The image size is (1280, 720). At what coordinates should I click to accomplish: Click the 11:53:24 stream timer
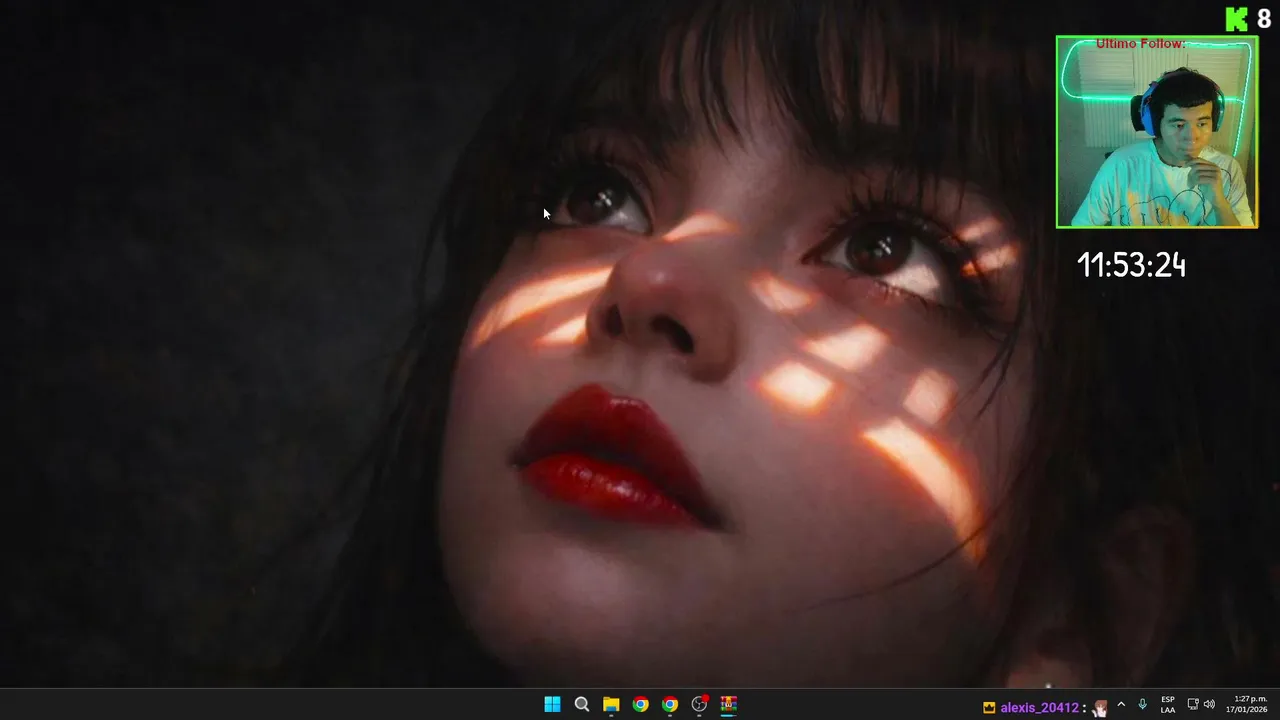coord(1131,265)
